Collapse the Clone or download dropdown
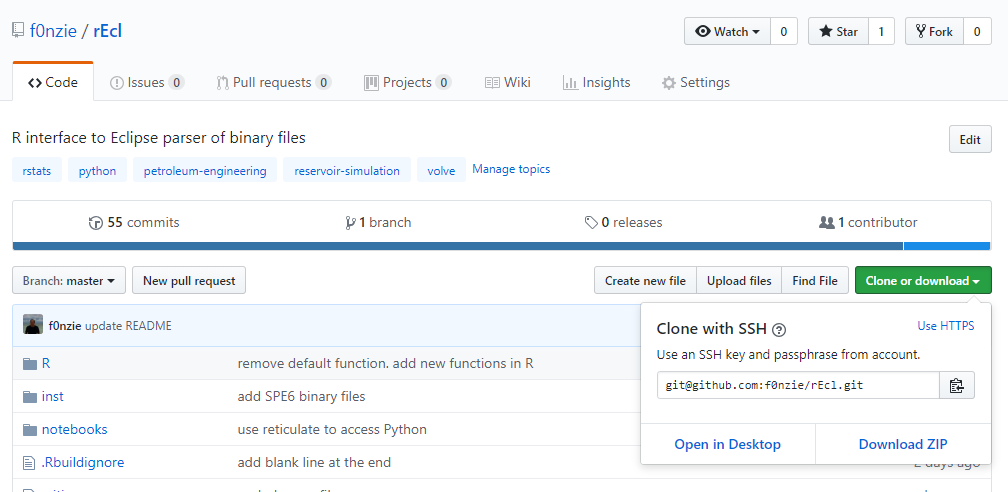Viewport: 1008px width, 492px height. coord(922,281)
